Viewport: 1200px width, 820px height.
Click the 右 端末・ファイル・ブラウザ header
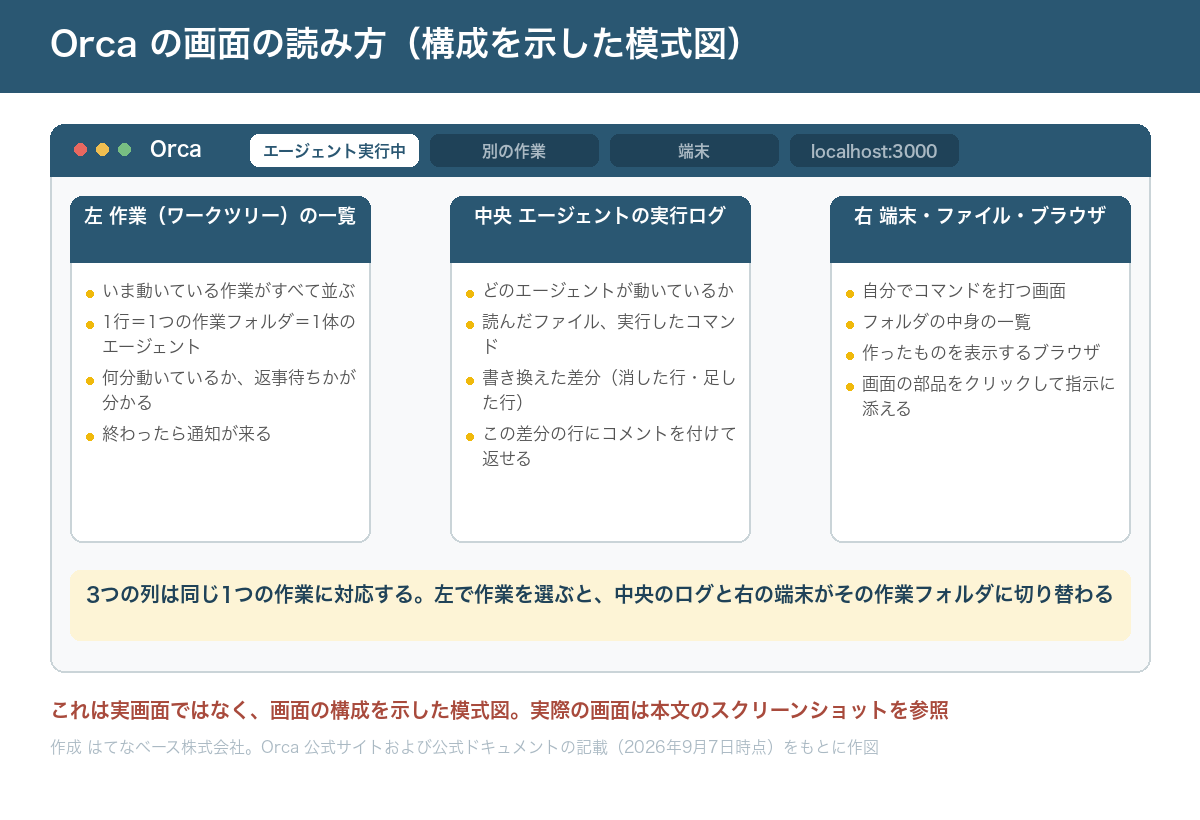tap(980, 229)
